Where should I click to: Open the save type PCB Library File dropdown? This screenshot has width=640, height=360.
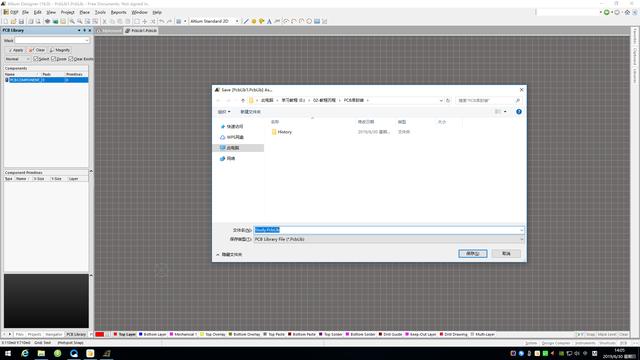coord(389,239)
